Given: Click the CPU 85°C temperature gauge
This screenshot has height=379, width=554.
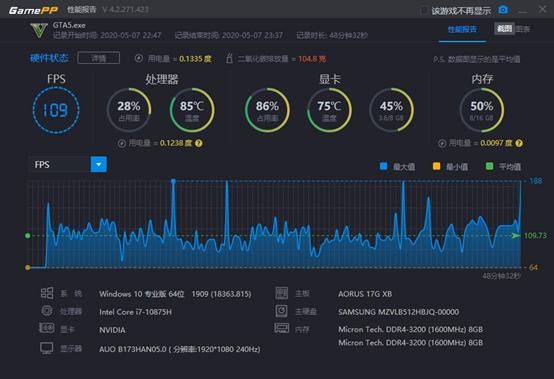Looking at the screenshot, I should [192, 110].
